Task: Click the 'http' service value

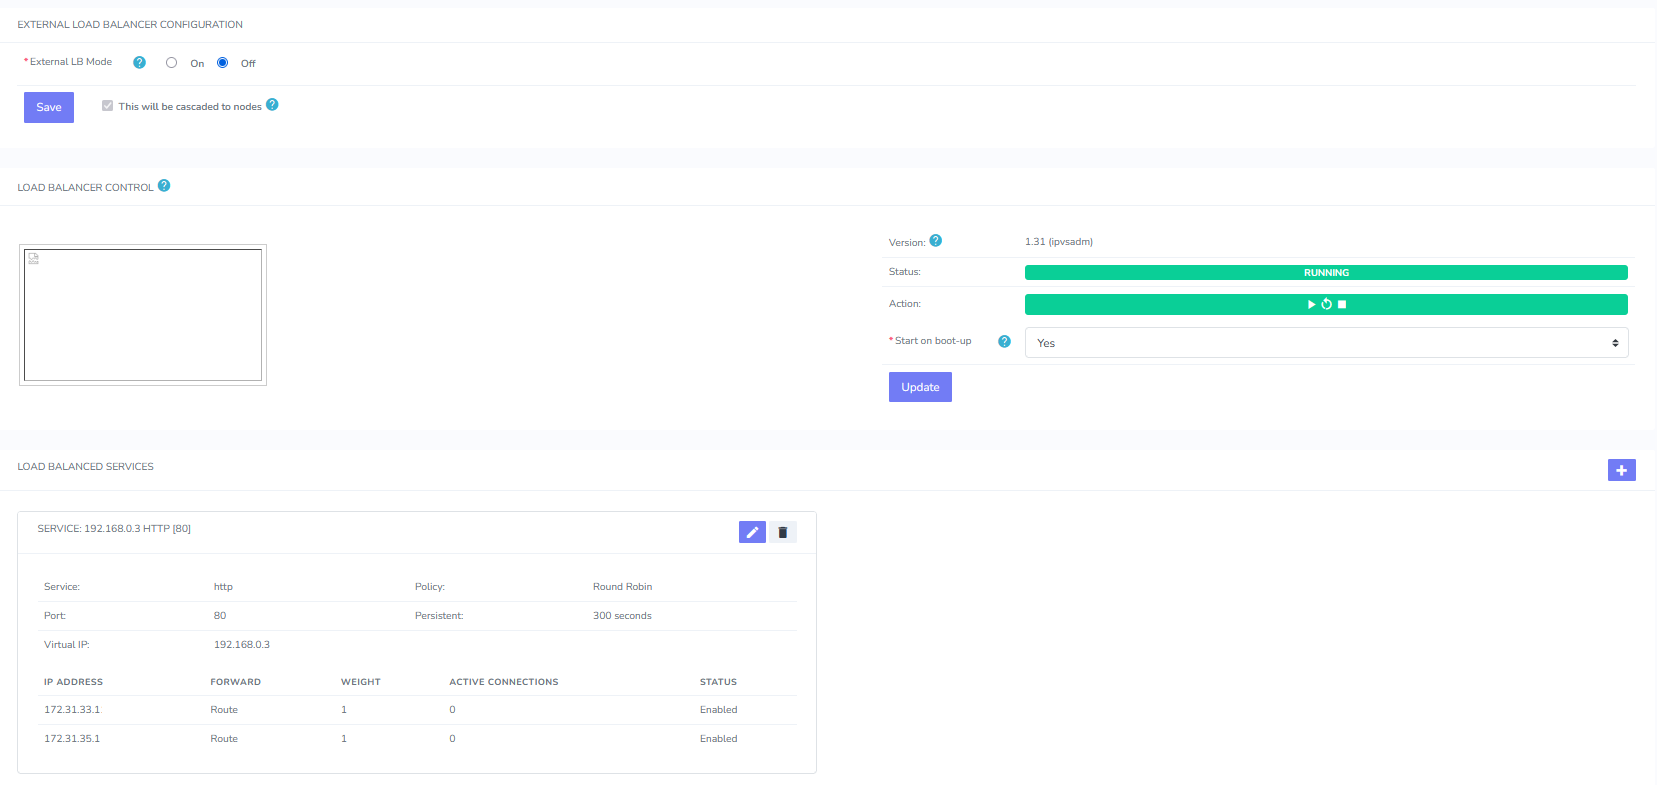Action: coord(223,587)
